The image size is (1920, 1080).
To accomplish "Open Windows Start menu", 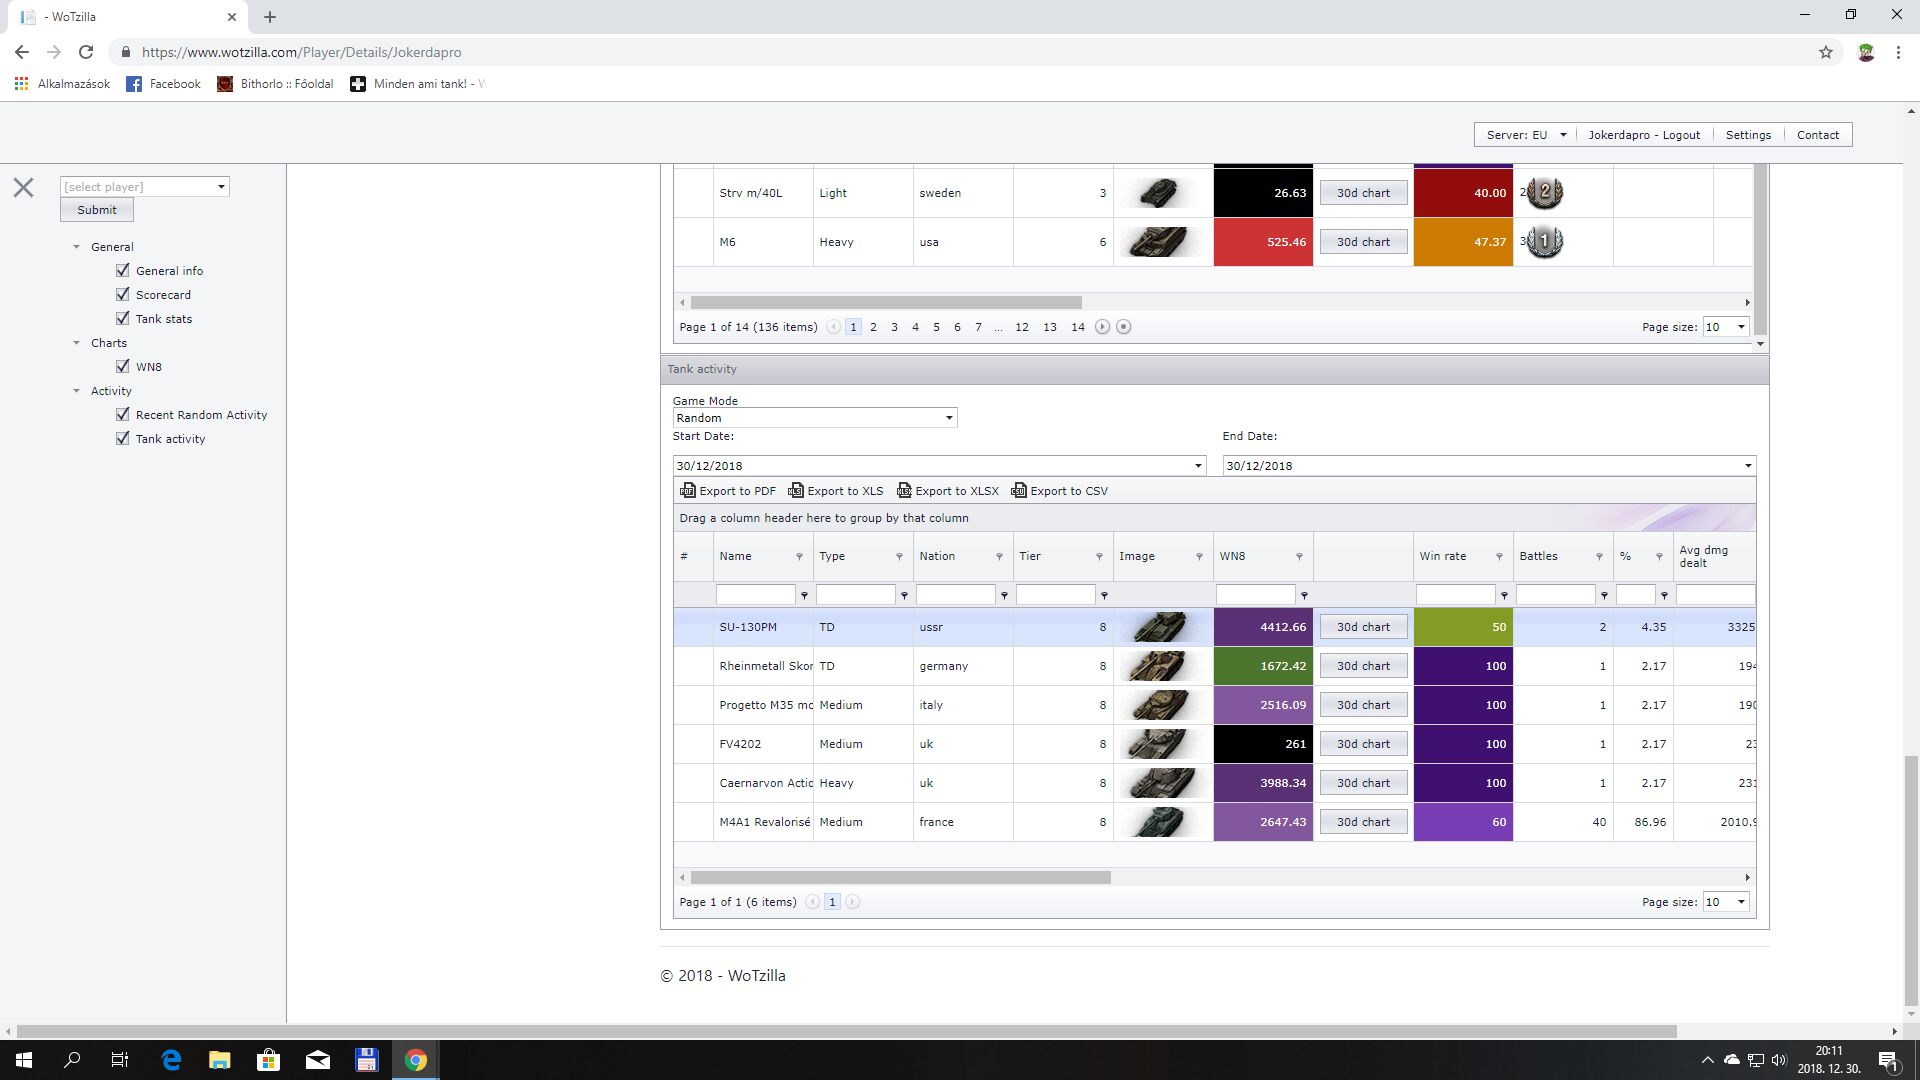I will pyautogui.click(x=23, y=1060).
